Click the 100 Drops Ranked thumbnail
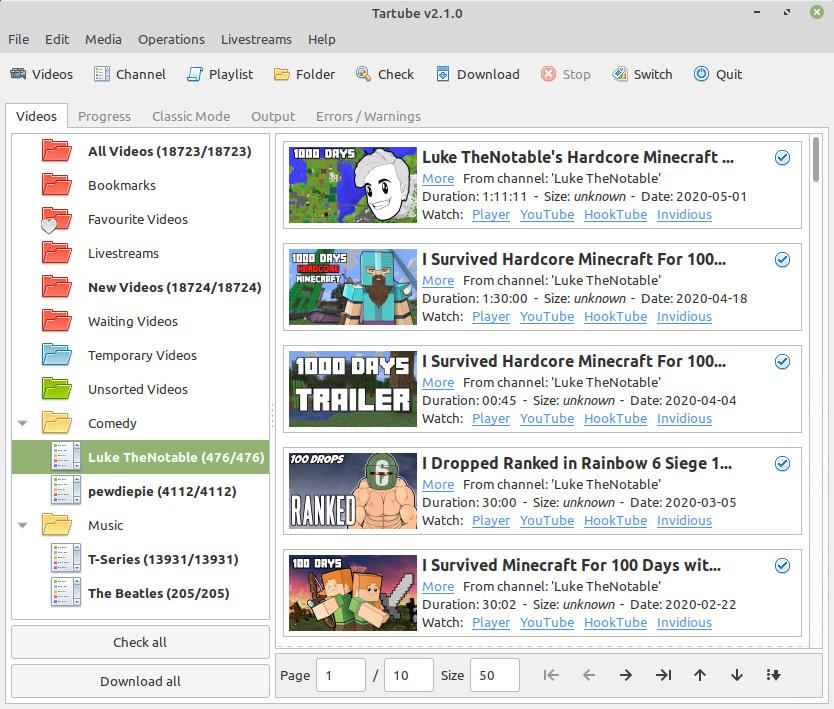Screen dimensions: 834x709 [353, 491]
